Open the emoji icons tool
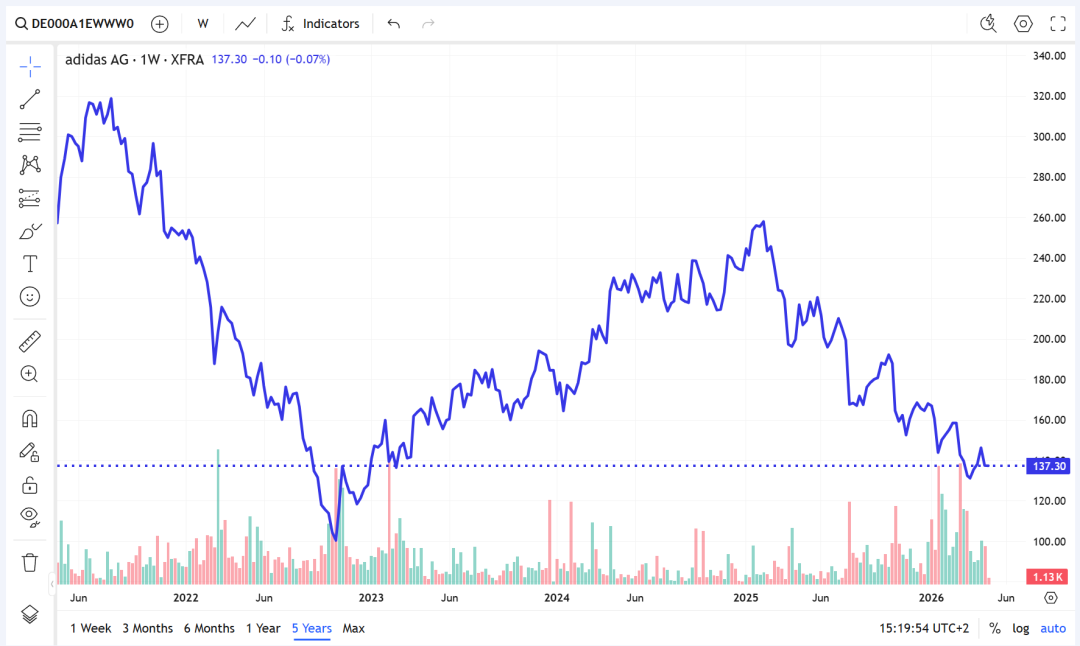The width and height of the screenshot is (1080, 646). [x=30, y=297]
